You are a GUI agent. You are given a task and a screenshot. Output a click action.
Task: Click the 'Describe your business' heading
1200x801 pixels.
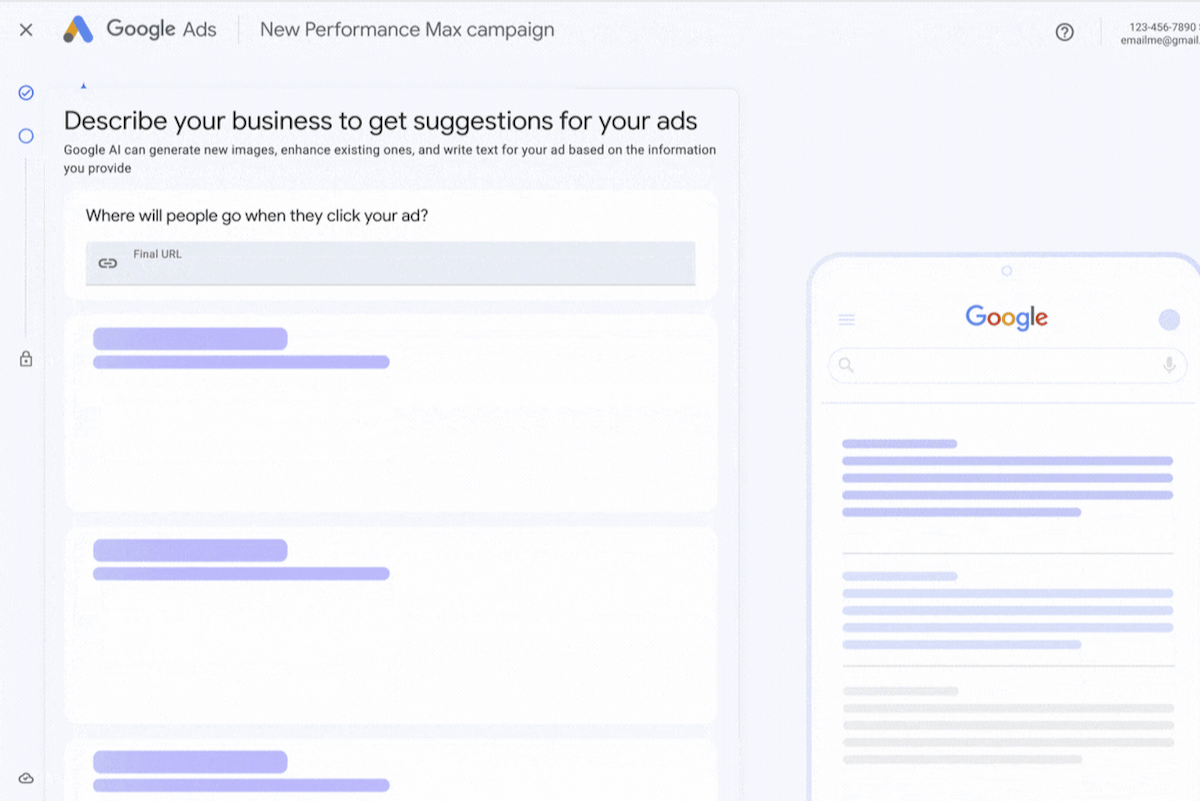[380, 121]
